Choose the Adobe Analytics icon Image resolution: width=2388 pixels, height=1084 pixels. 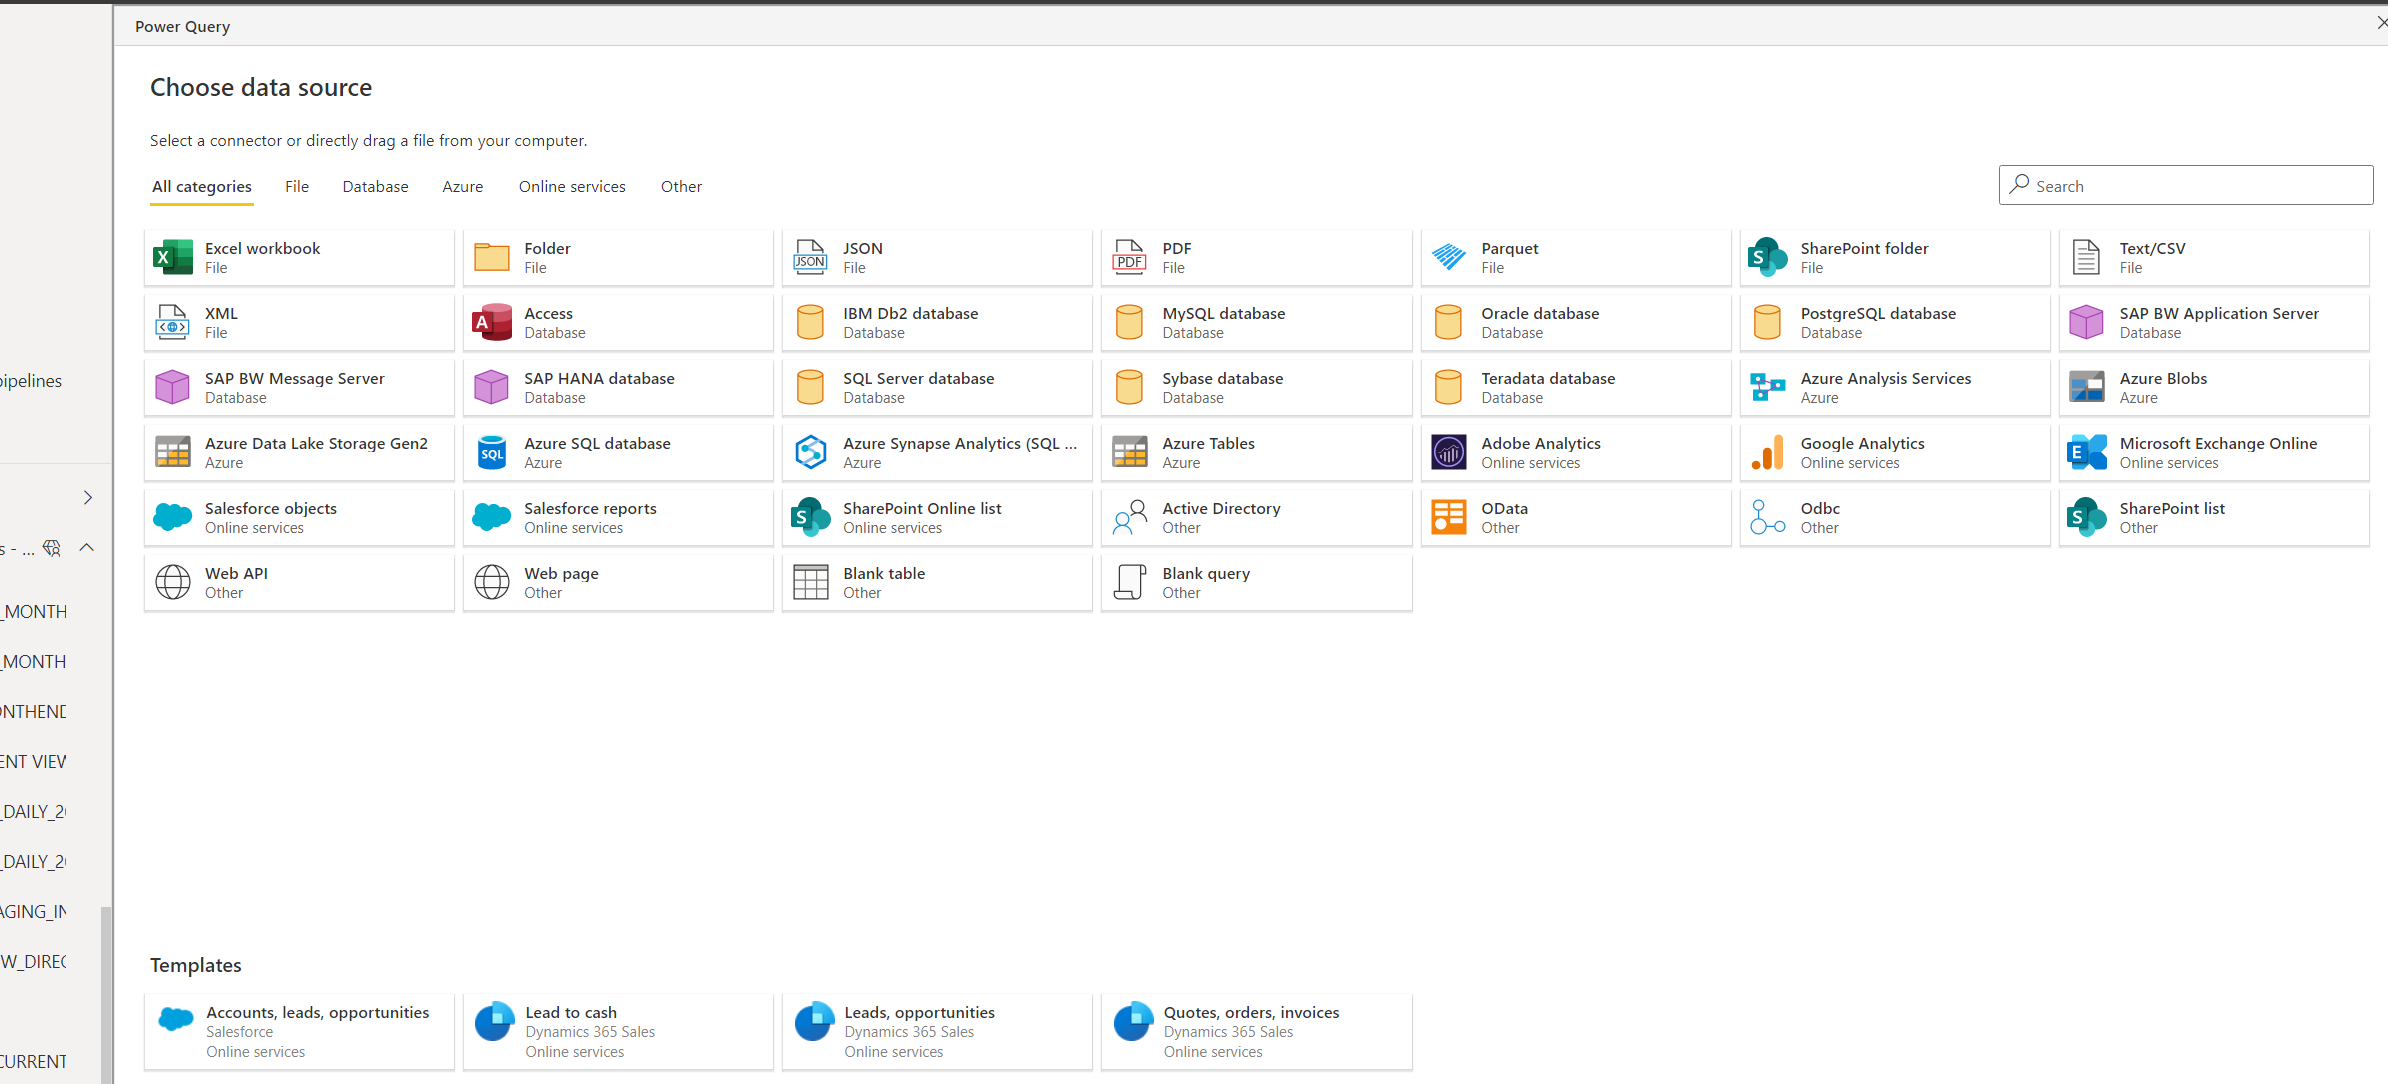1449,453
